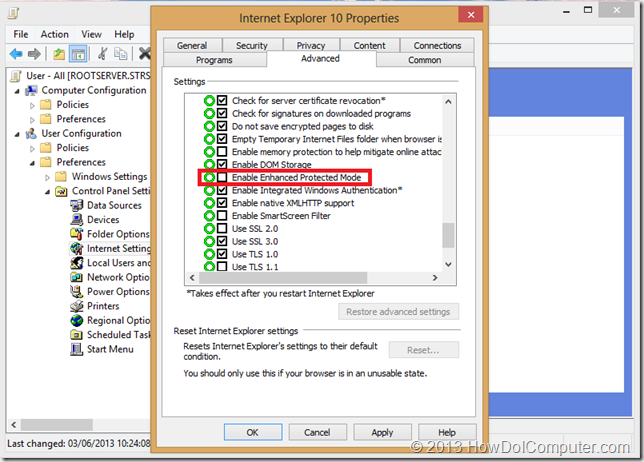
Task: Open the View menu
Action: pos(91,34)
